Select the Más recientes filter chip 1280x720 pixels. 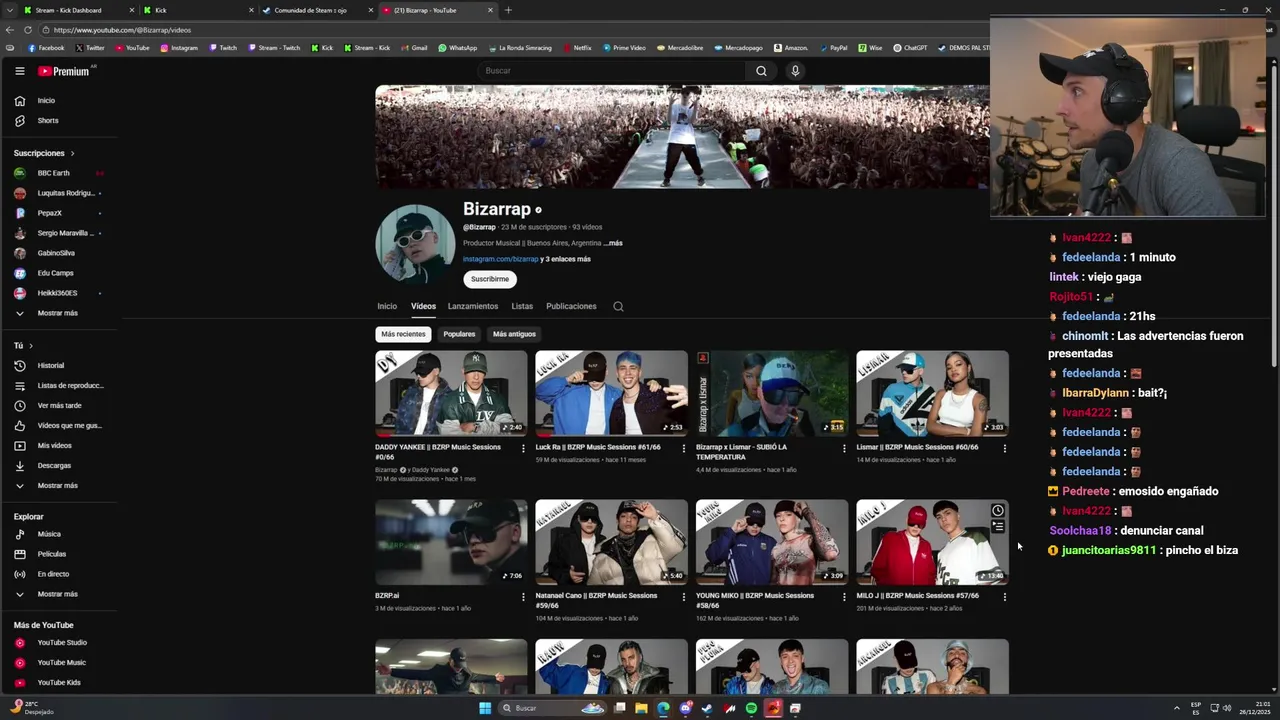(403, 334)
